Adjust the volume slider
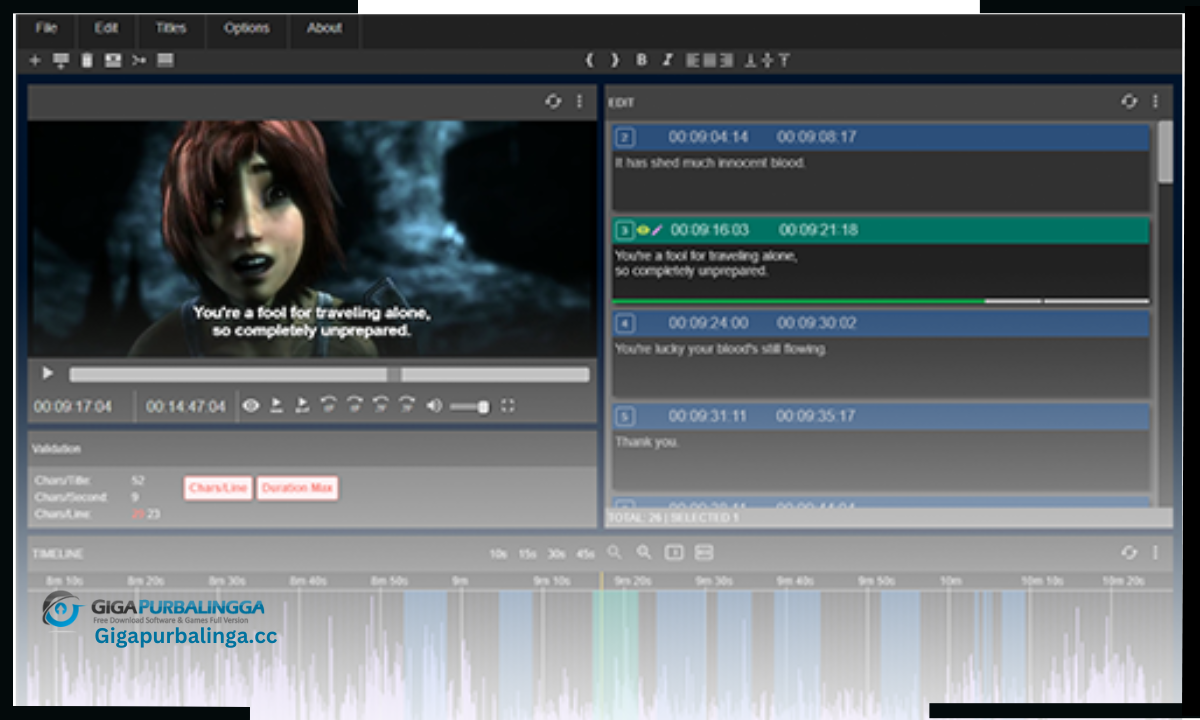 pos(469,406)
